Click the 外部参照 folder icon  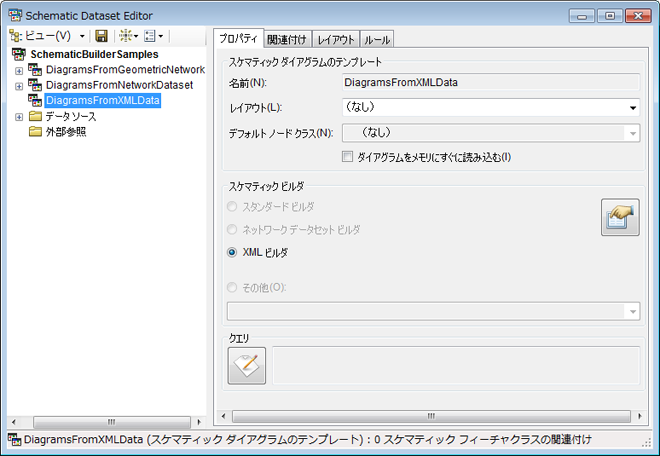point(35,132)
